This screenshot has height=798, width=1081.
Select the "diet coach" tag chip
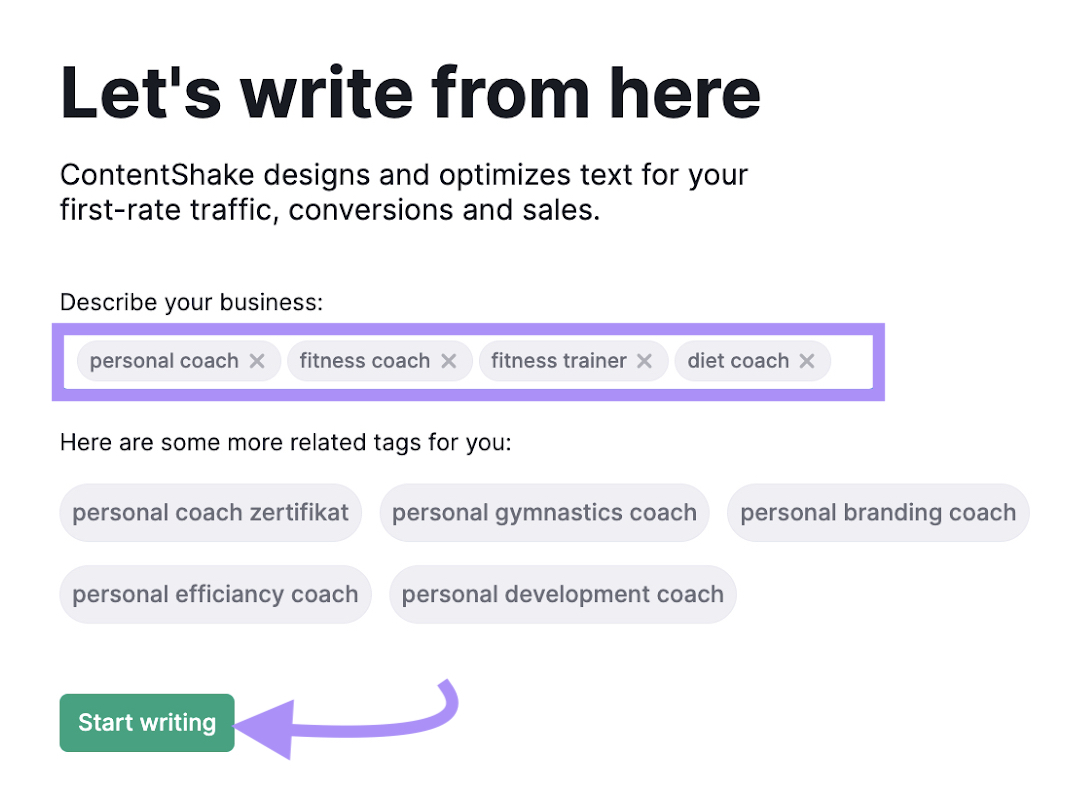tap(735, 360)
